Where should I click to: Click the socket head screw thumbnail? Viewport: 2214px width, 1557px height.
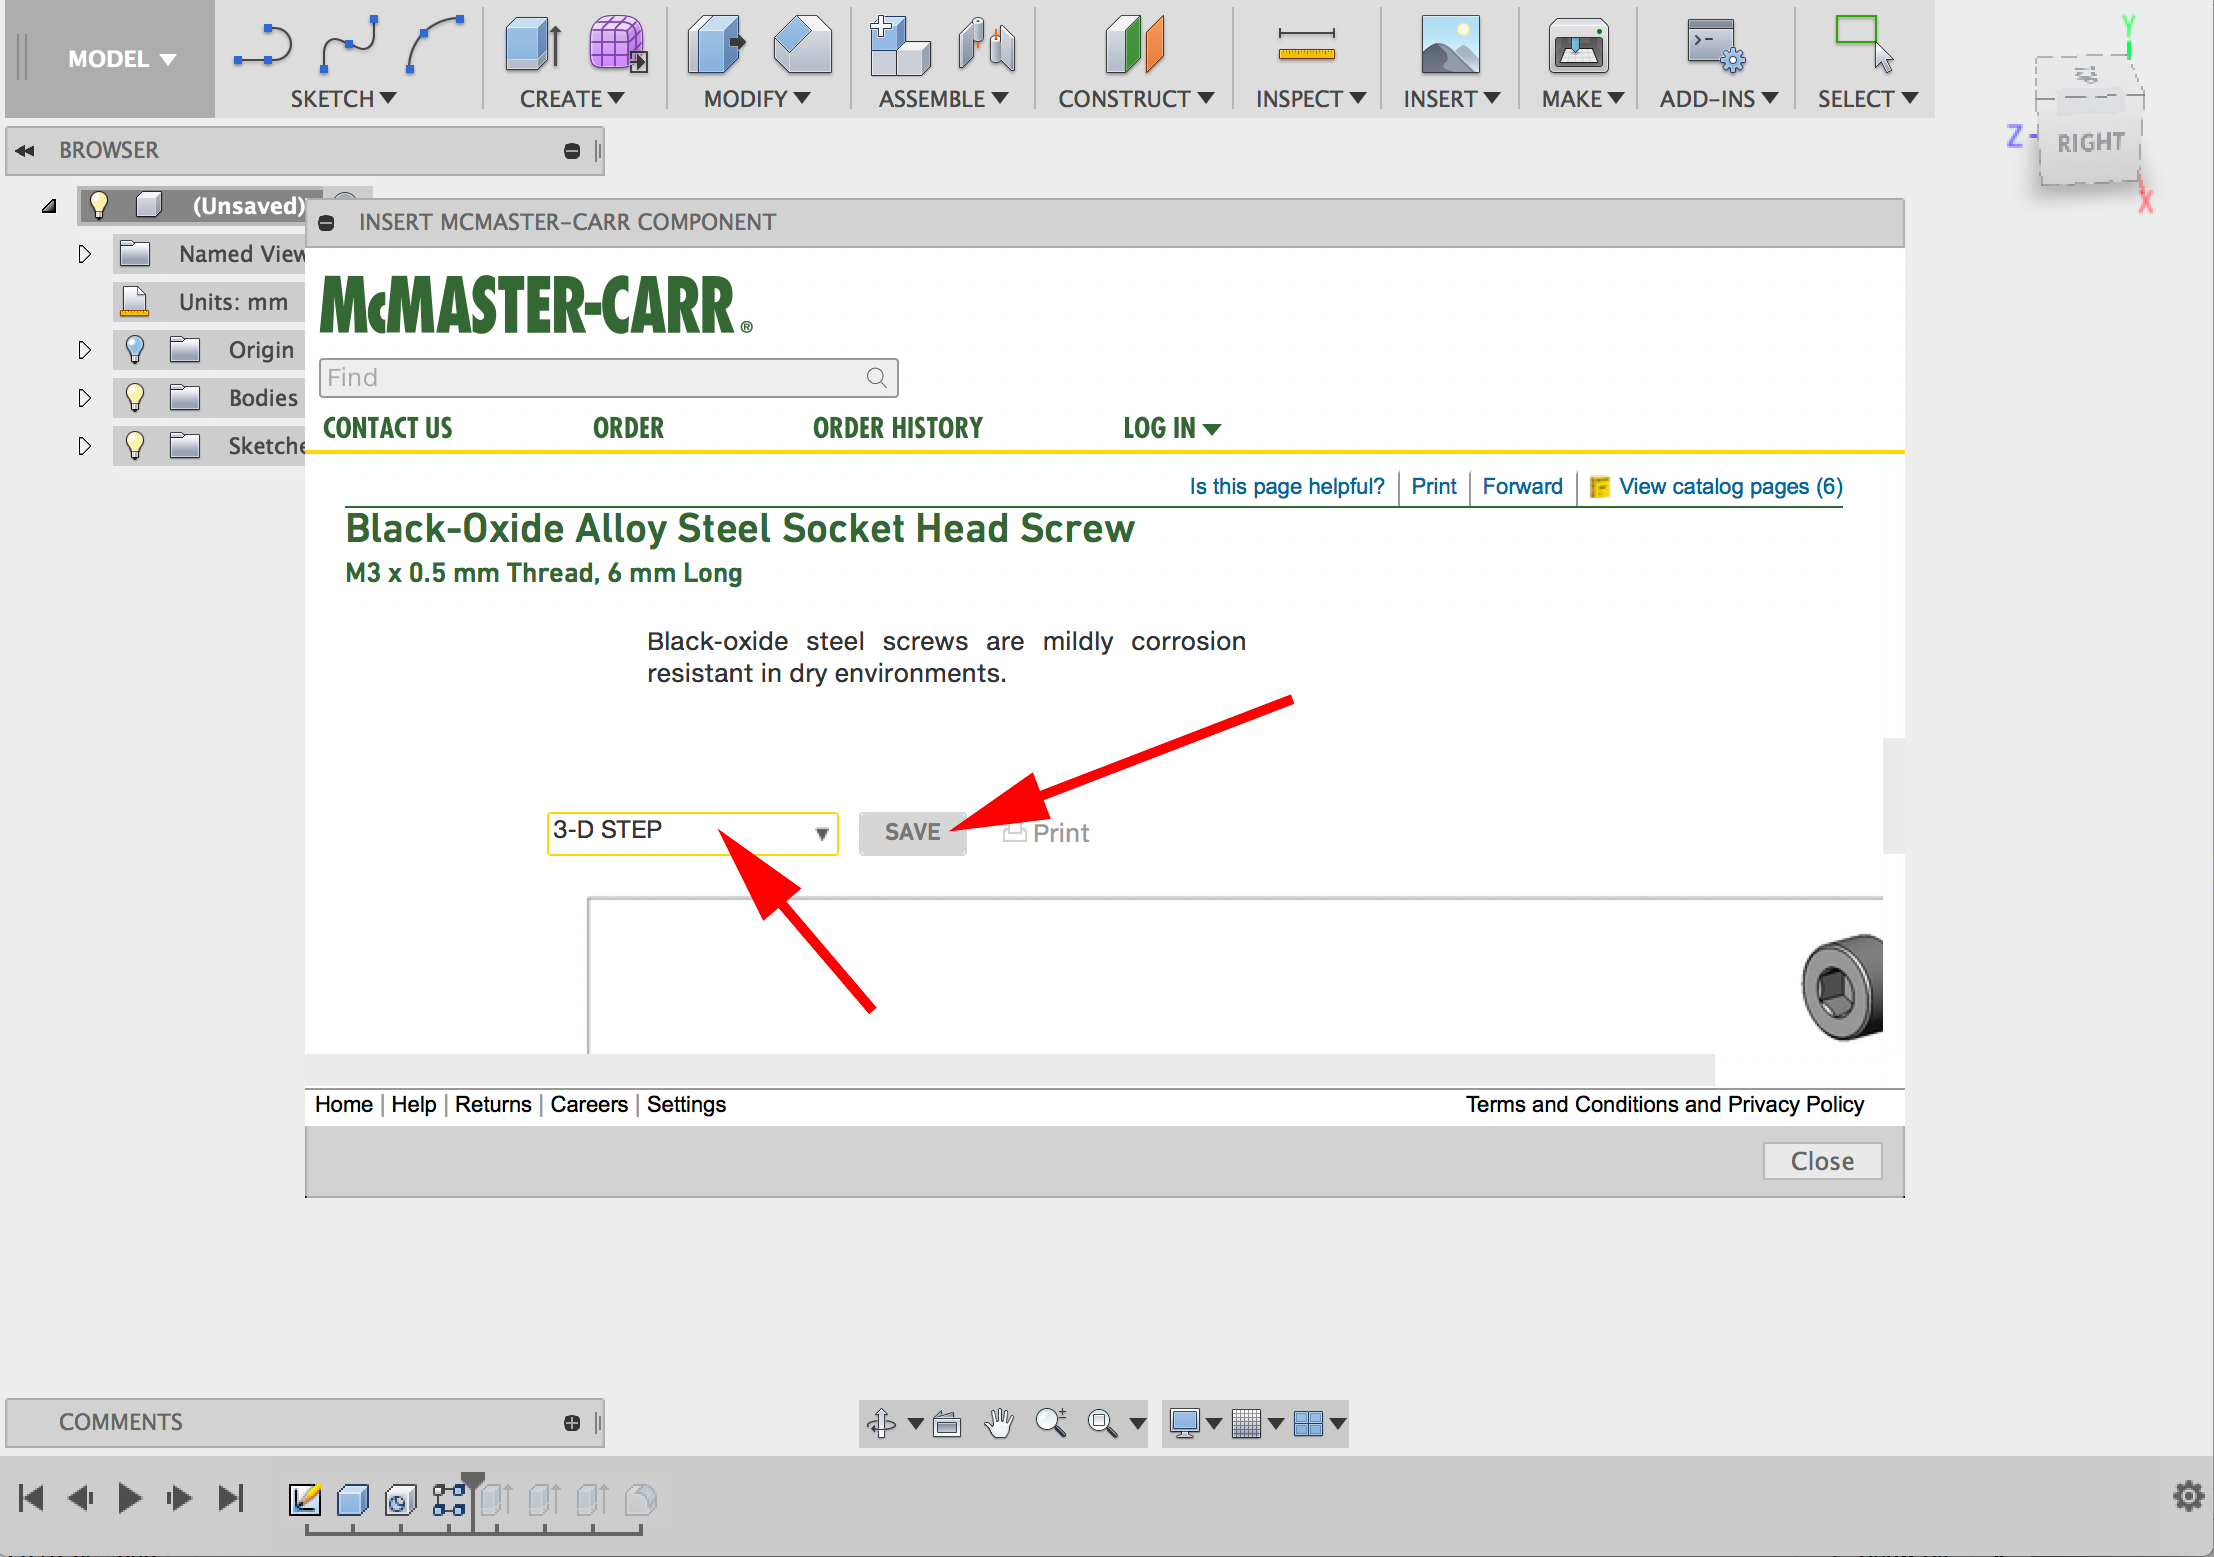(x=1842, y=988)
